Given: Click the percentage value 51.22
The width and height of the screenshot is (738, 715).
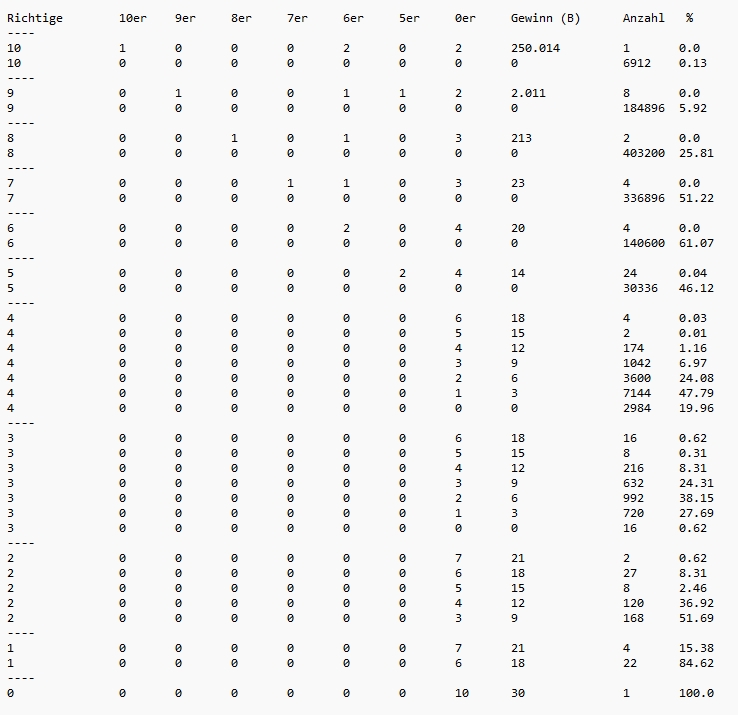Looking at the screenshot, I should click(697, 198).
